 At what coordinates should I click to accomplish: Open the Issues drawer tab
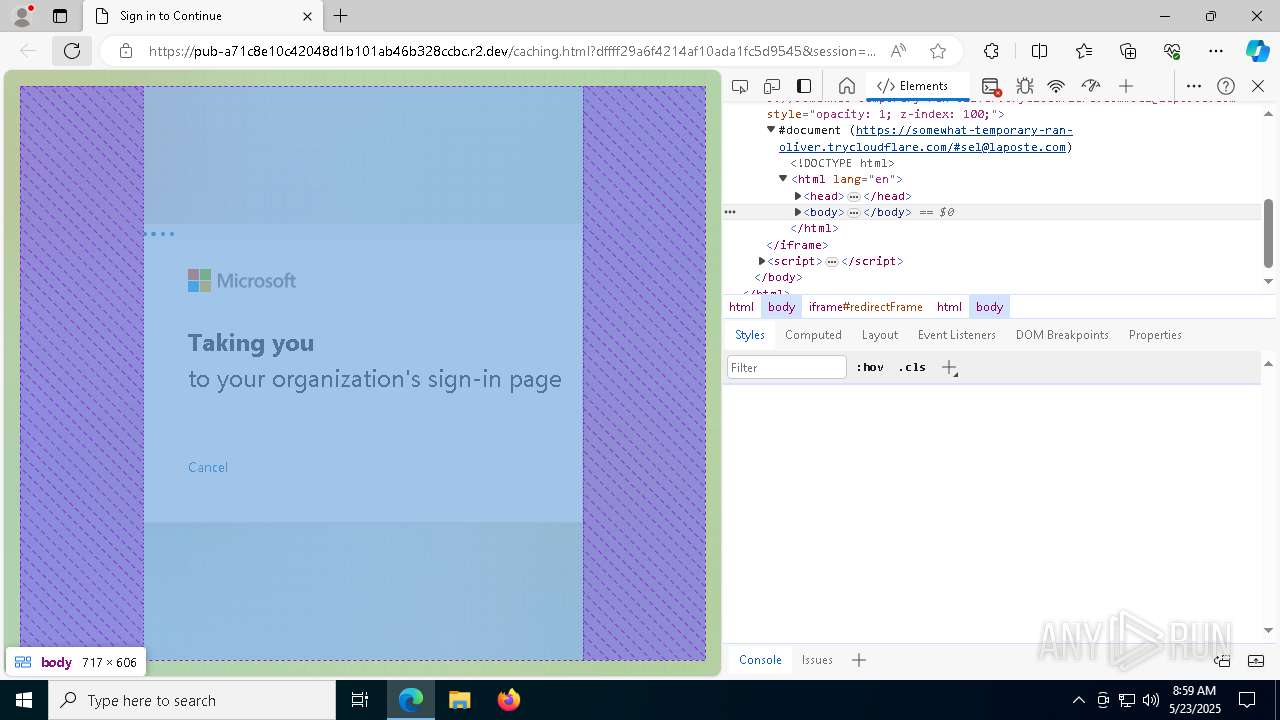[817, 660]
